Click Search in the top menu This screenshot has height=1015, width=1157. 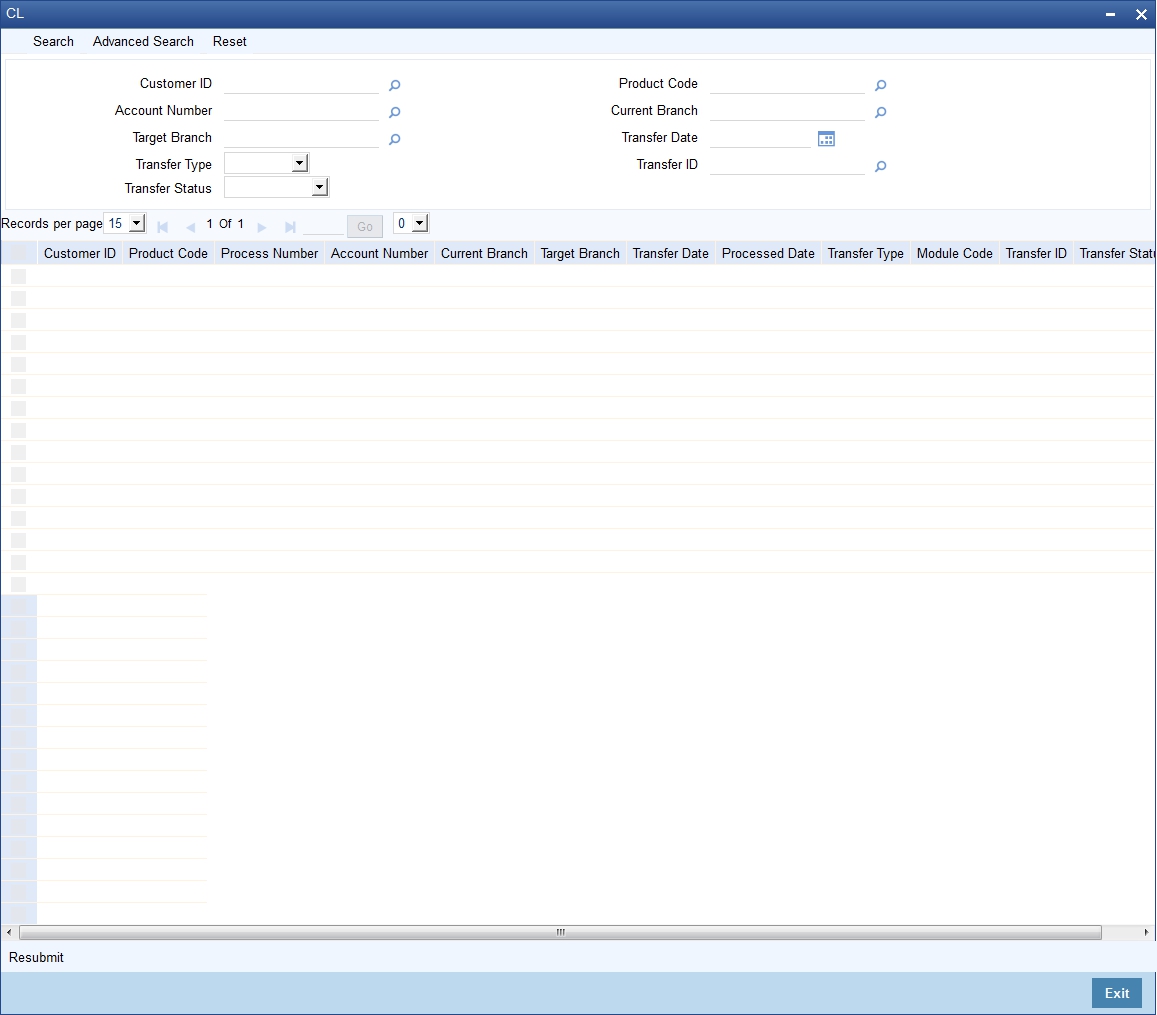pyautogui.click(x=53, y=42)
